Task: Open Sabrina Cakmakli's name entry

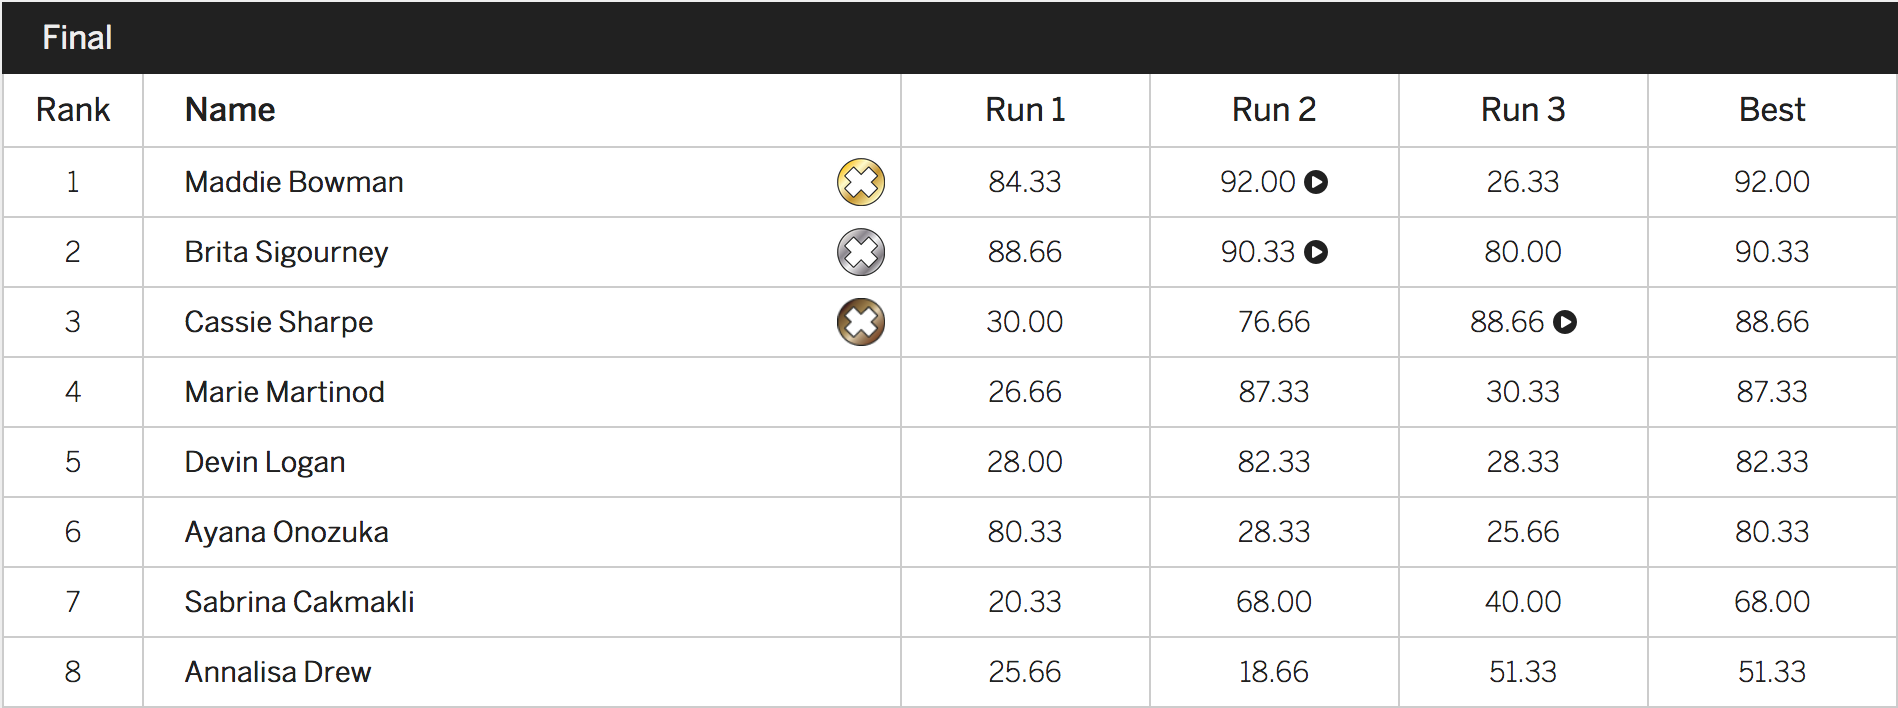Action: coord(299,602)
